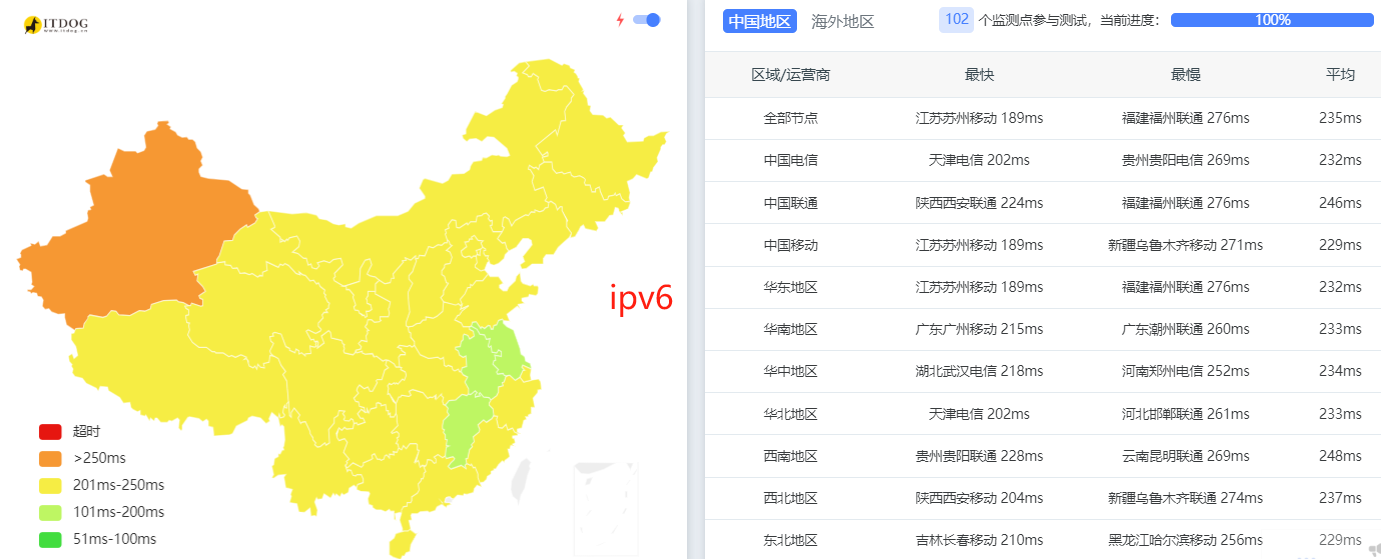
Task: Click the 最快 column header
Action: [979, 75]
